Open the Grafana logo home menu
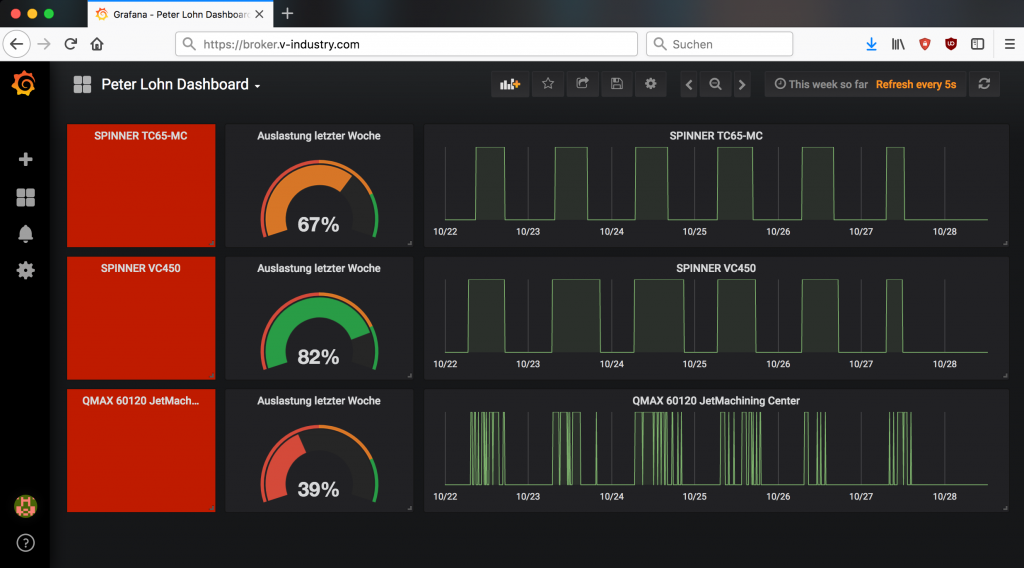 click(24, 84)
